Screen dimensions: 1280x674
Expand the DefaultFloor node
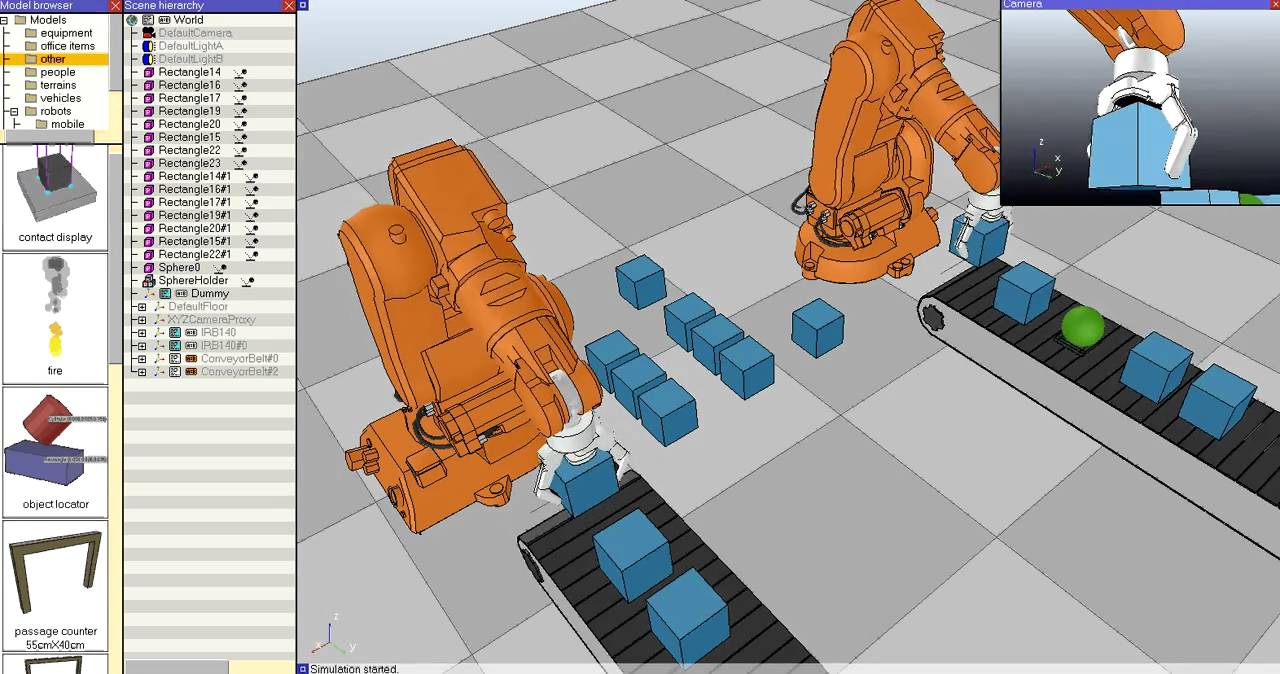point(142,306)
